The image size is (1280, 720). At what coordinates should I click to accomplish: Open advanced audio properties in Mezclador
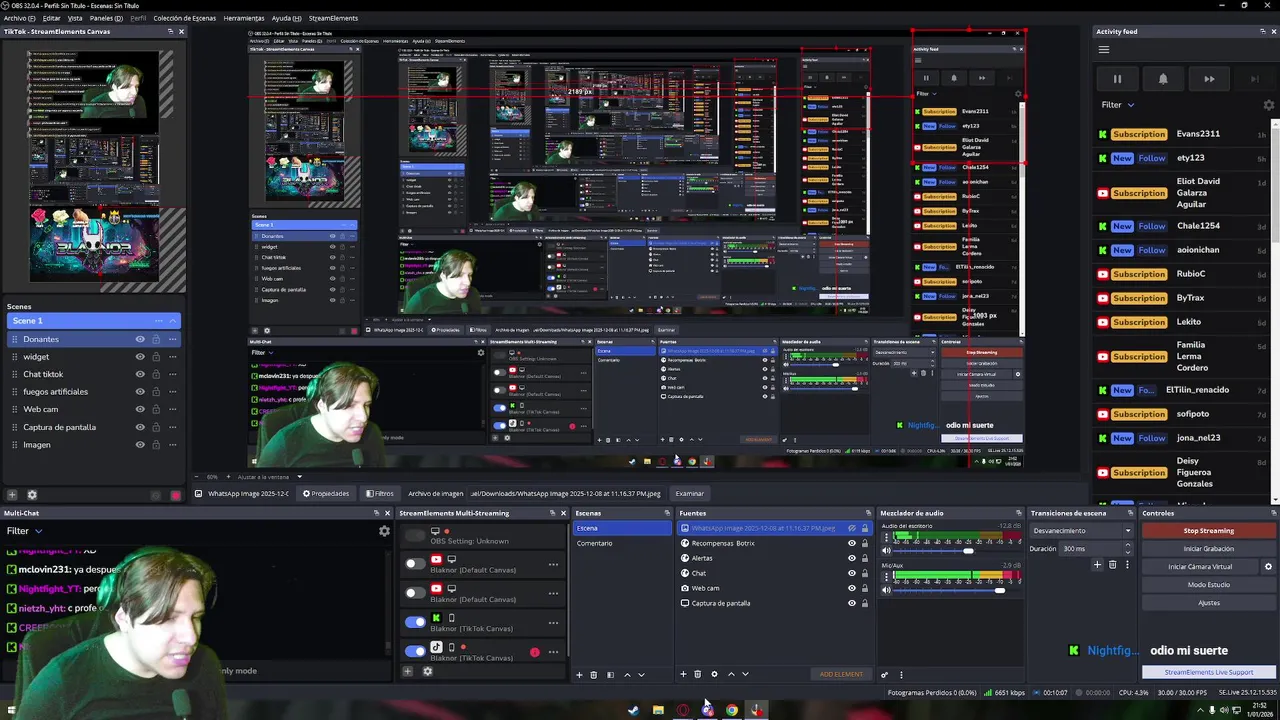(884, 674)
